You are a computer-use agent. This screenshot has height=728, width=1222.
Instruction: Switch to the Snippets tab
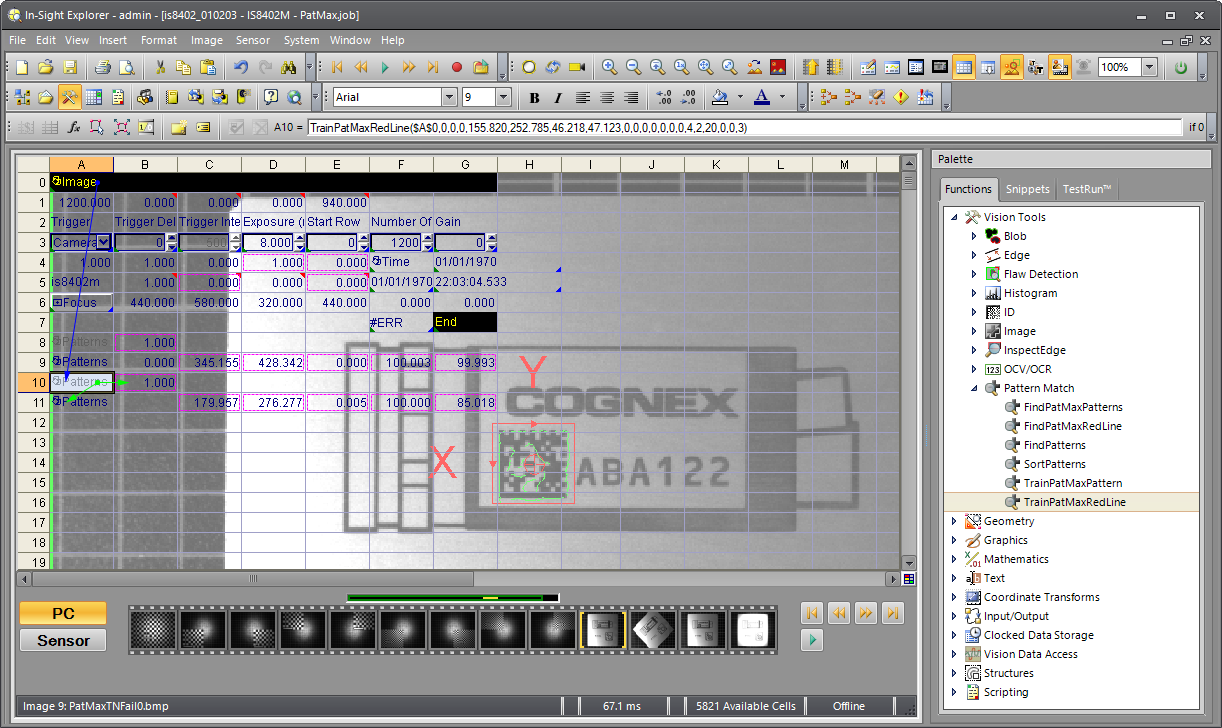(1027, 189)
